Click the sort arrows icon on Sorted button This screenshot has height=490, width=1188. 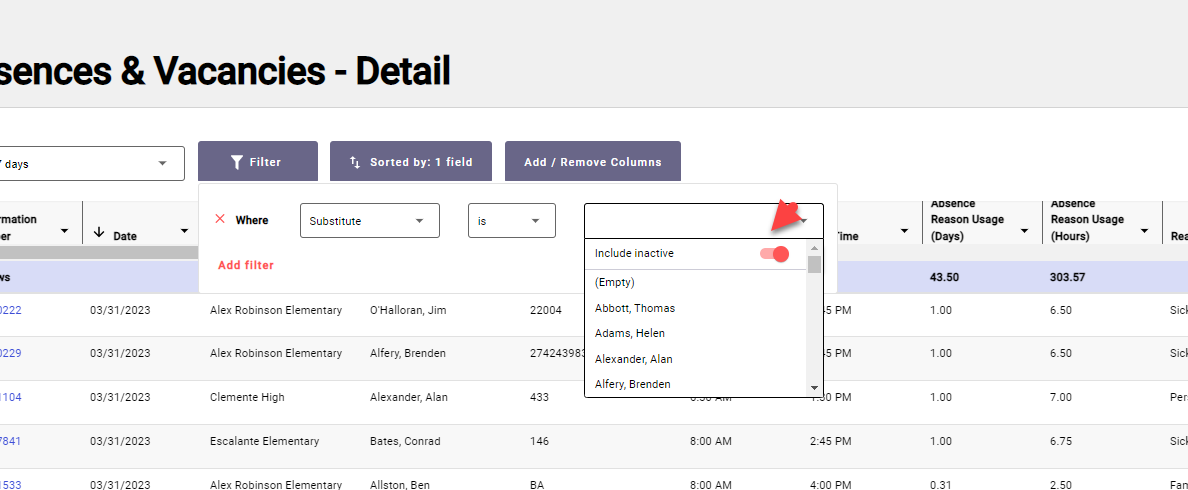click(355, 162)
